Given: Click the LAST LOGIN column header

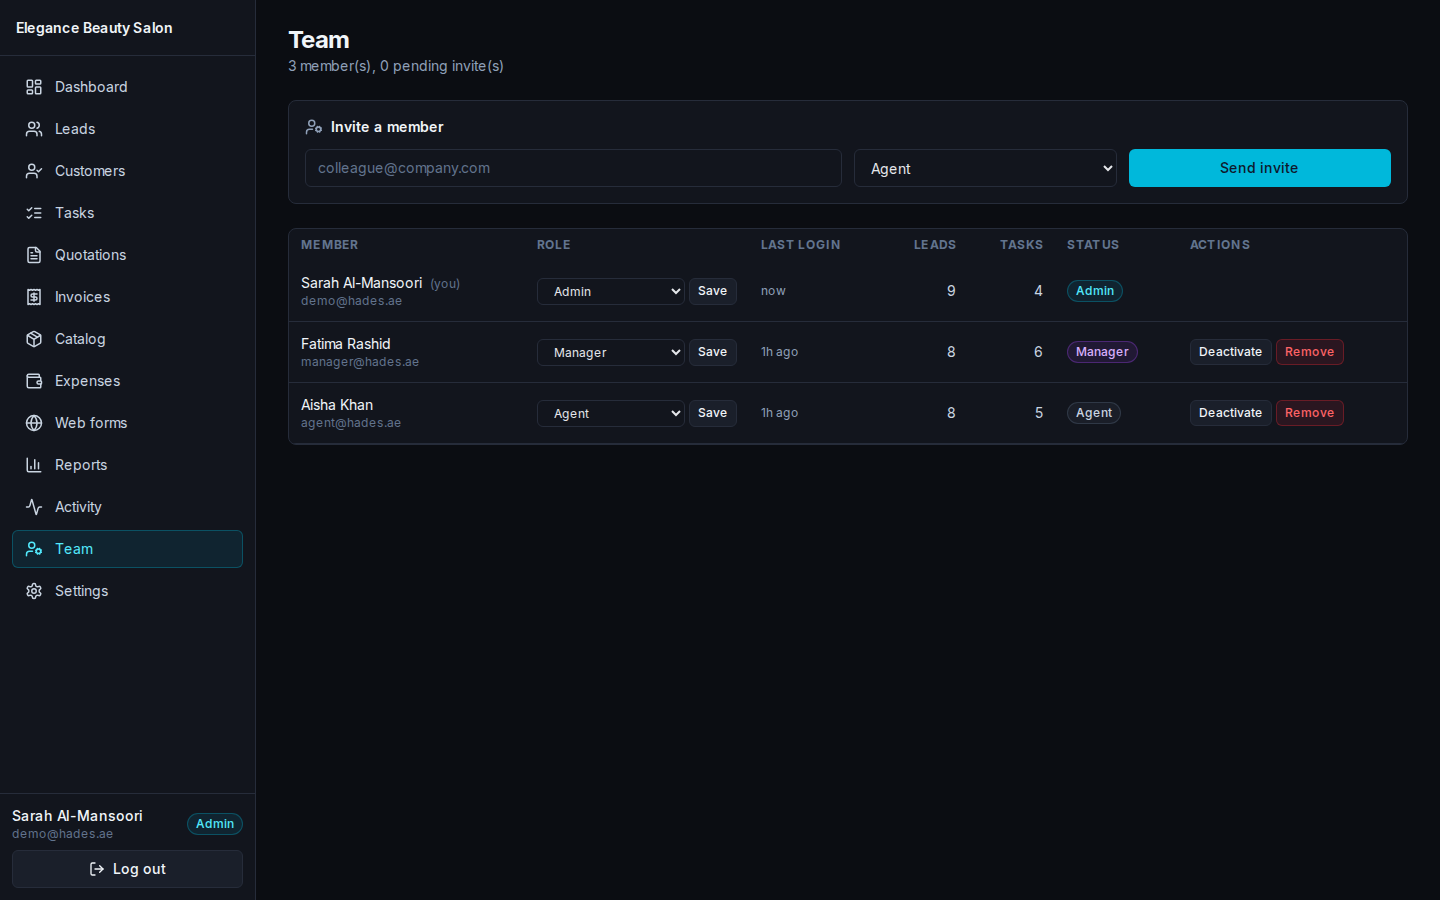Looking at the screenshot, I should [x=800, y=245].
